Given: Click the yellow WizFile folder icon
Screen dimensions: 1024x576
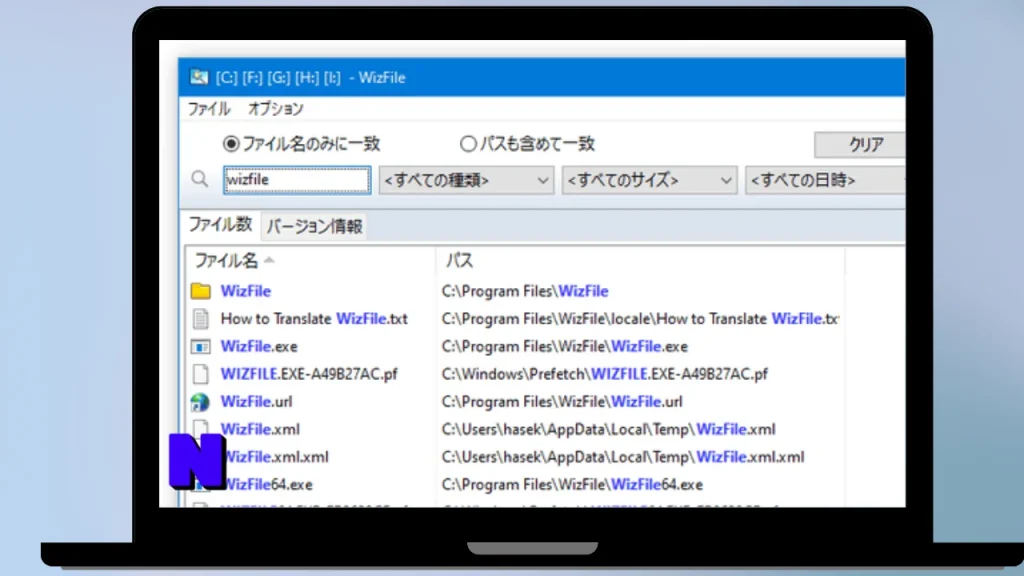Looking at the screenshot, I should click(x=200, y=291).
